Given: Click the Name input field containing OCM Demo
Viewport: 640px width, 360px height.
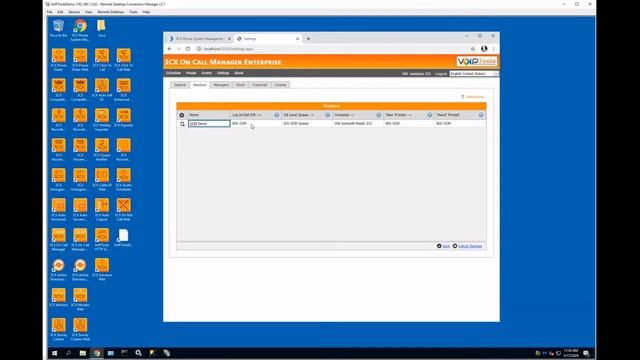Looking at the screenshot, I should coord(209,123).
